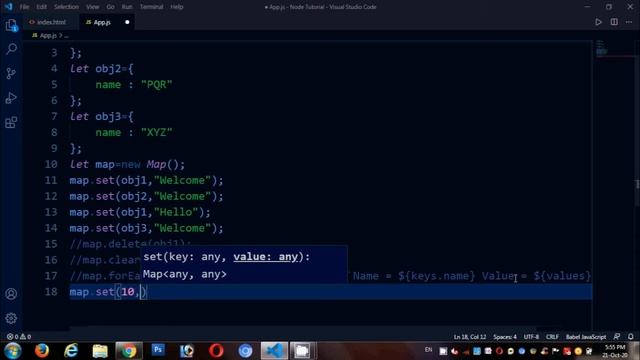Image resolution: width=640 pixels, height=360 pixels.
Task: Open Firefox from the taskbar
Action: click(x=42, y=351)
